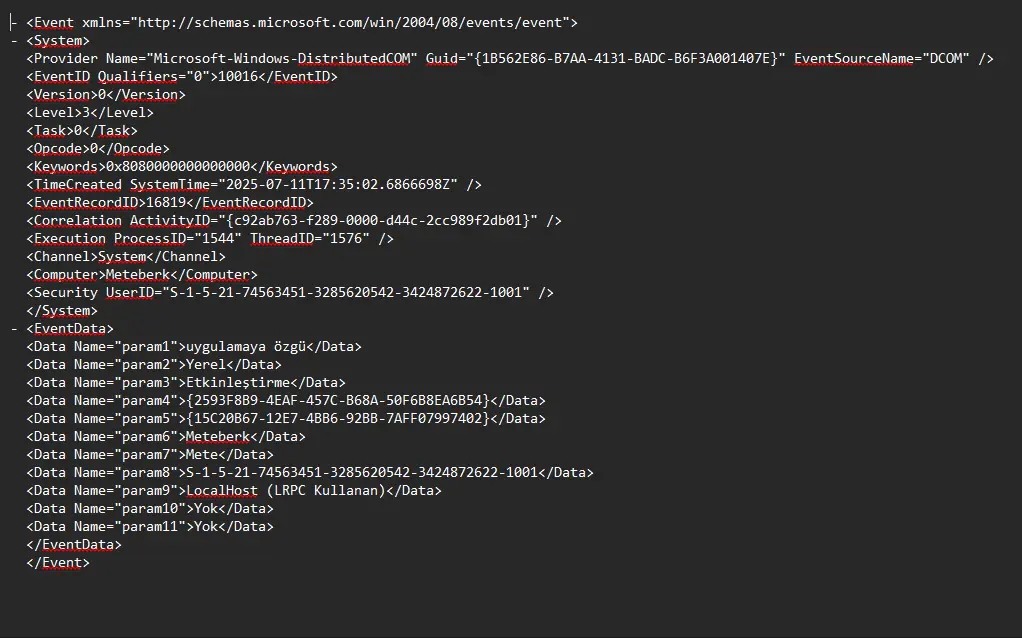Click the param9 LocalHost LRPC text

pos(286,491)
